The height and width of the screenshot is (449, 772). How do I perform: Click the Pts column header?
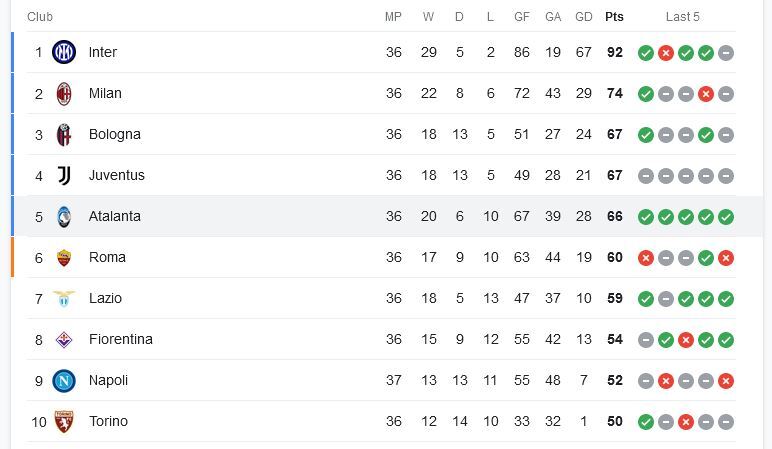(614, 17)
